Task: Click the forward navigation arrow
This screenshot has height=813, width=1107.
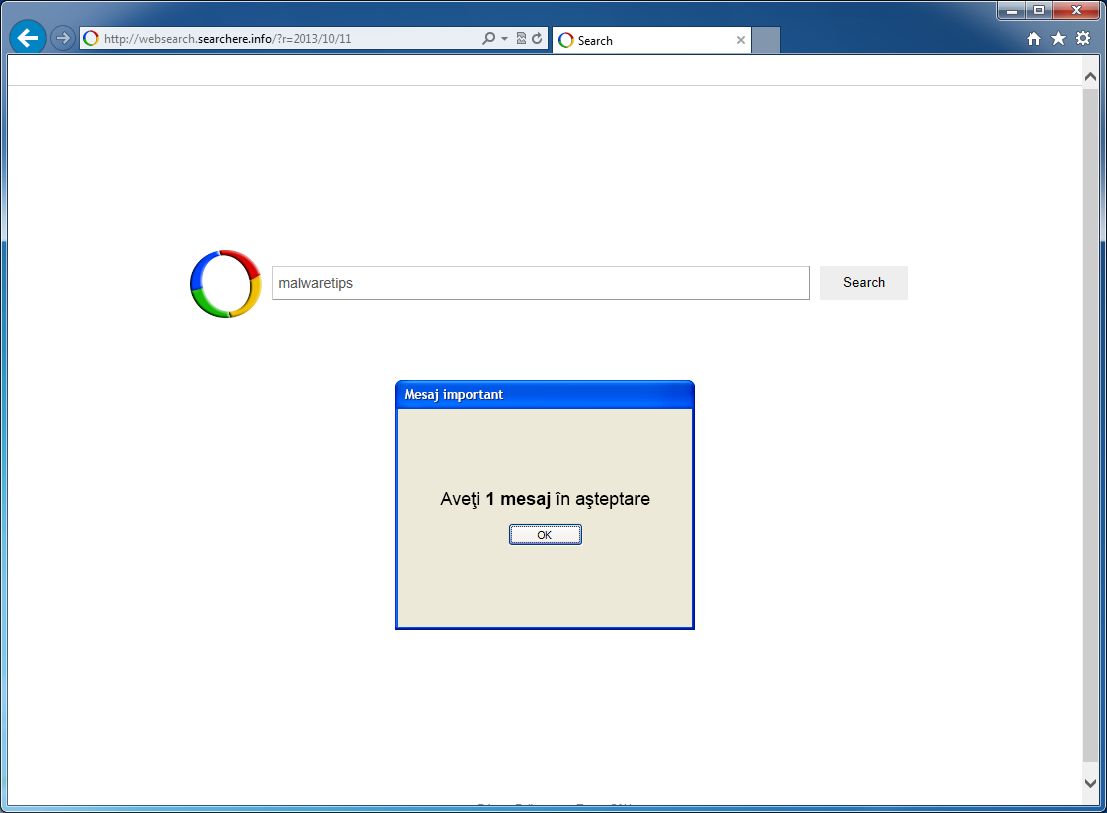Action: click(62, 37)
